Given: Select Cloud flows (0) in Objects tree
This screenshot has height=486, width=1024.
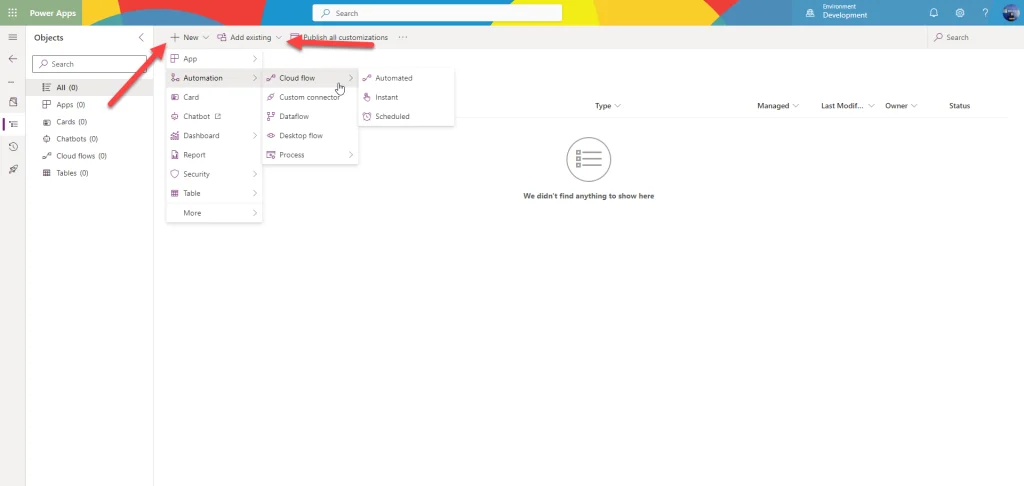Looking at the screenshot, I should [89, 156].
